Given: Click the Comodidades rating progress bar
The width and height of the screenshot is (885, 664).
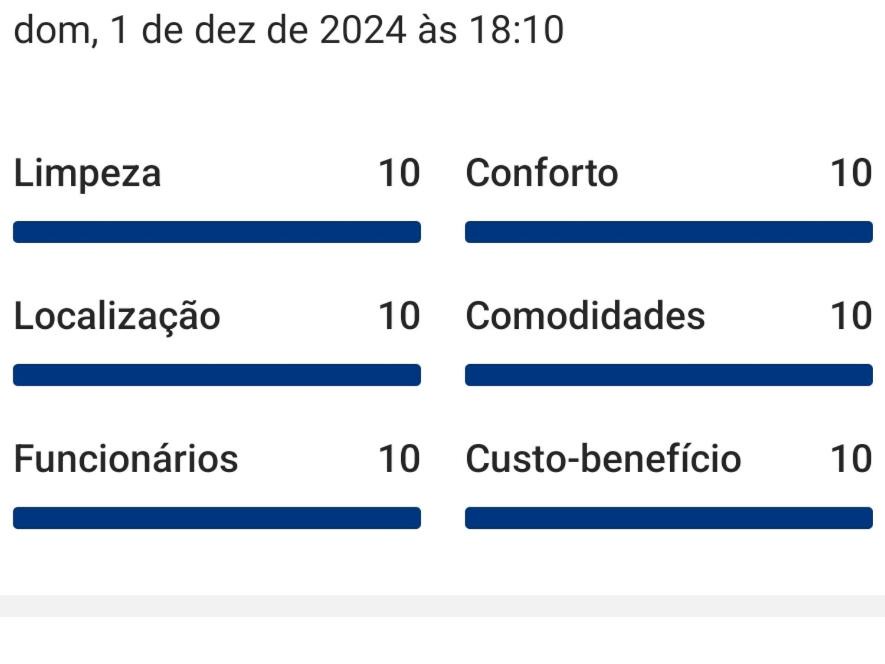Looking at the screenshot, I should point(668,375).
